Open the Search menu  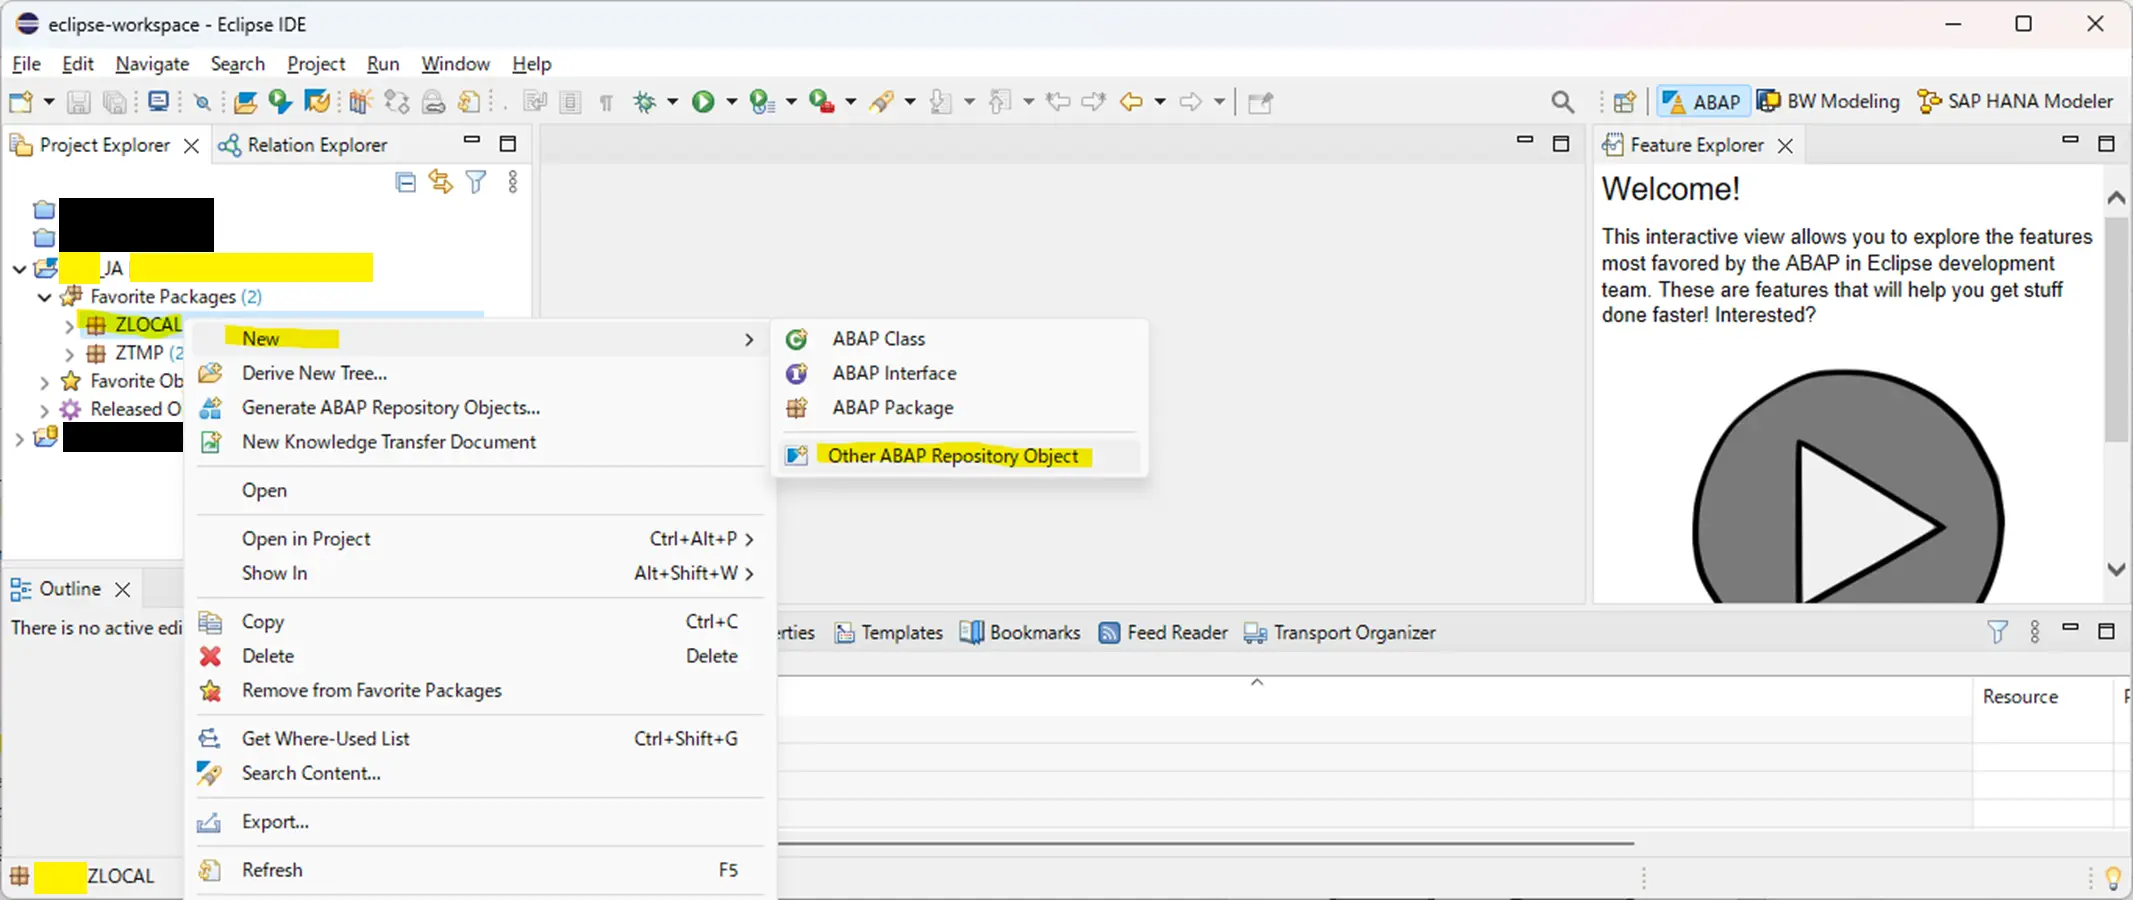237,64
